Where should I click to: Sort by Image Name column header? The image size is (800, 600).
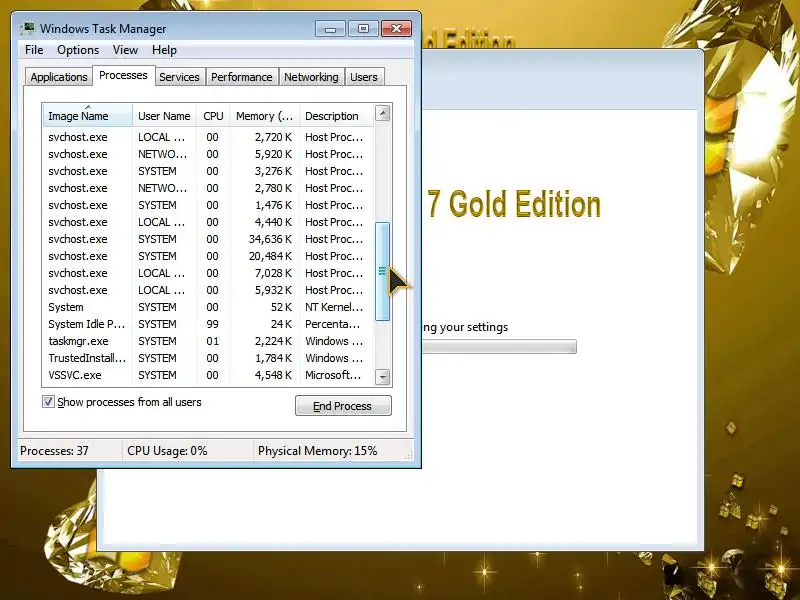(x=88, y=116)
